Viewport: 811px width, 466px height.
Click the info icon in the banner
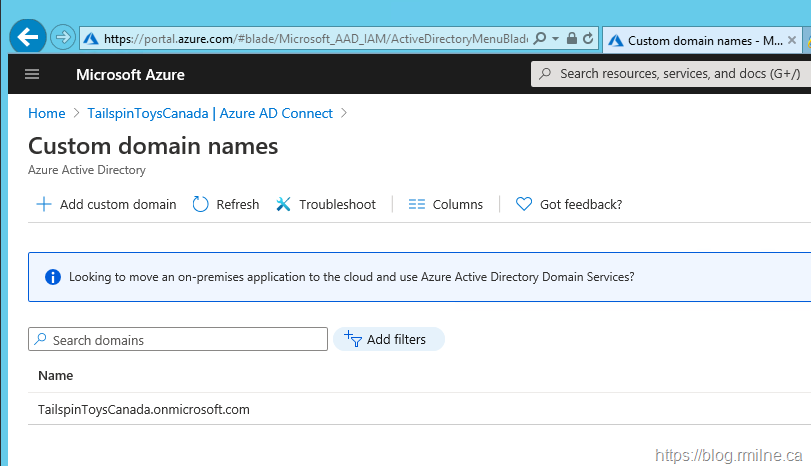(52, 277)
